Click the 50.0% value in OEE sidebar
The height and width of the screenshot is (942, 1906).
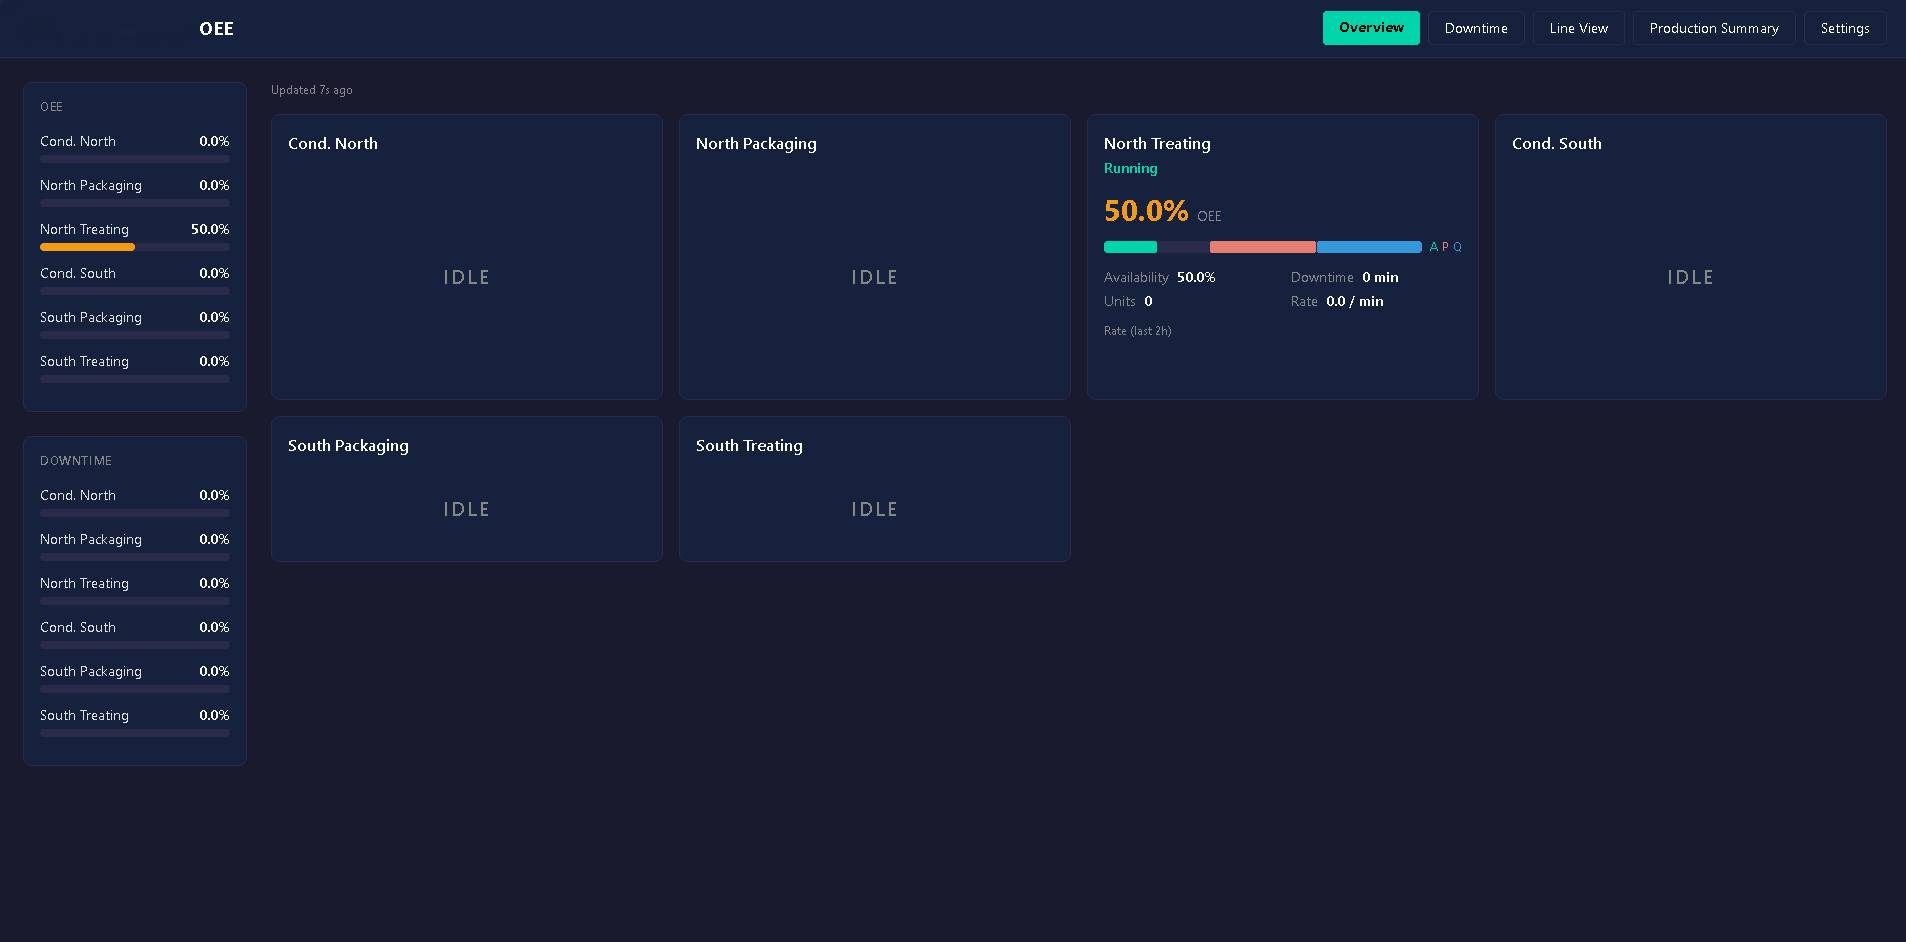click(210, 229)
